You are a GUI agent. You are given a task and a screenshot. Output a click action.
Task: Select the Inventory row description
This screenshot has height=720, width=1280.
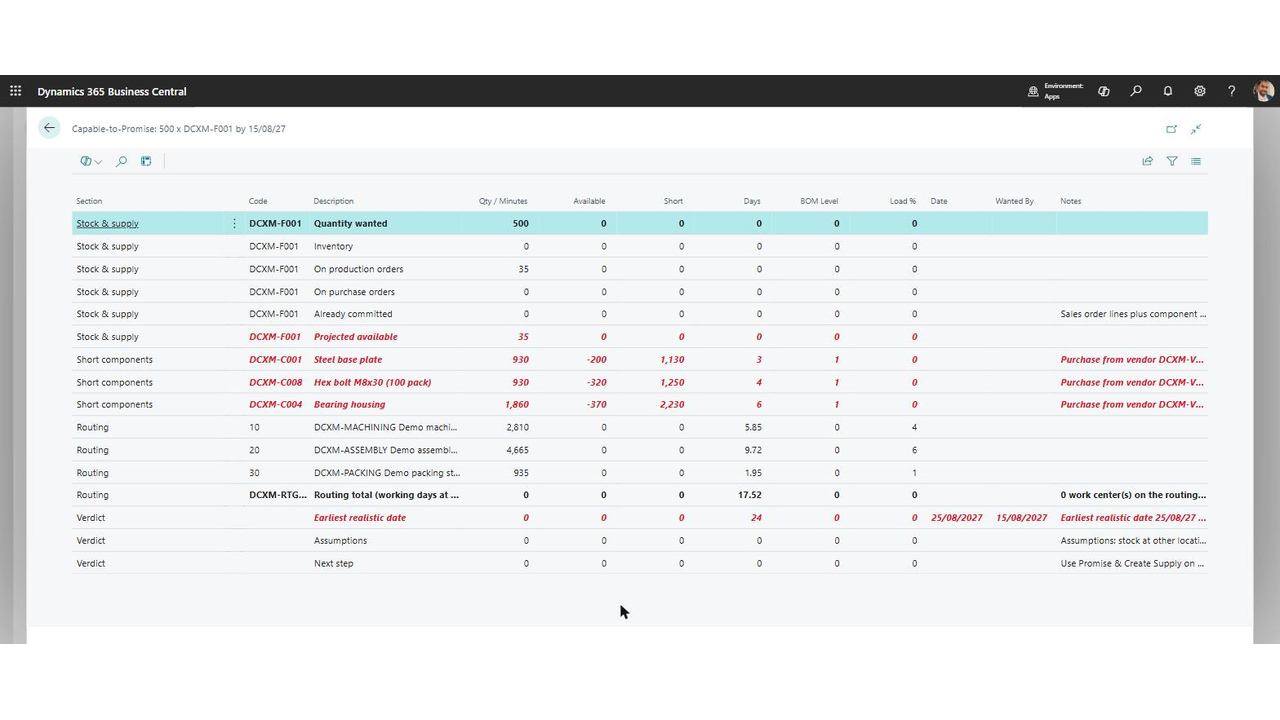click(333, 246)
